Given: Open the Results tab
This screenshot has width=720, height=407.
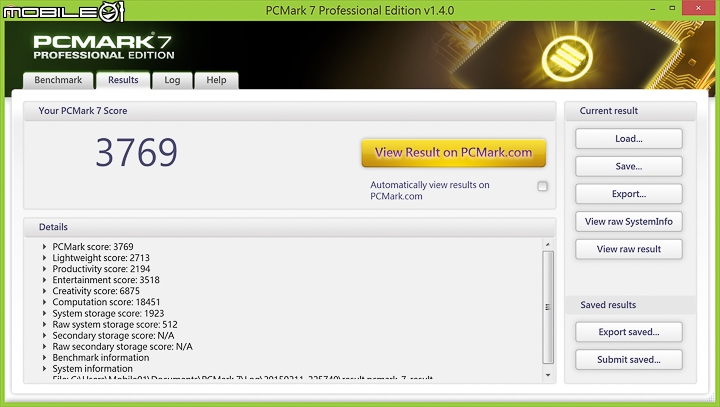Looking at the screenshot, I should pos(123,80).
